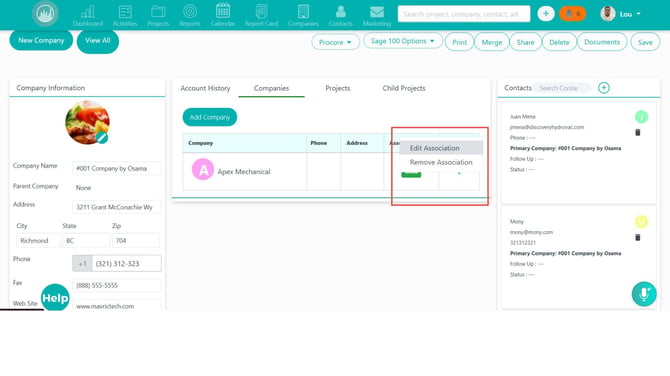Click the Merge button

coord(492,42)
